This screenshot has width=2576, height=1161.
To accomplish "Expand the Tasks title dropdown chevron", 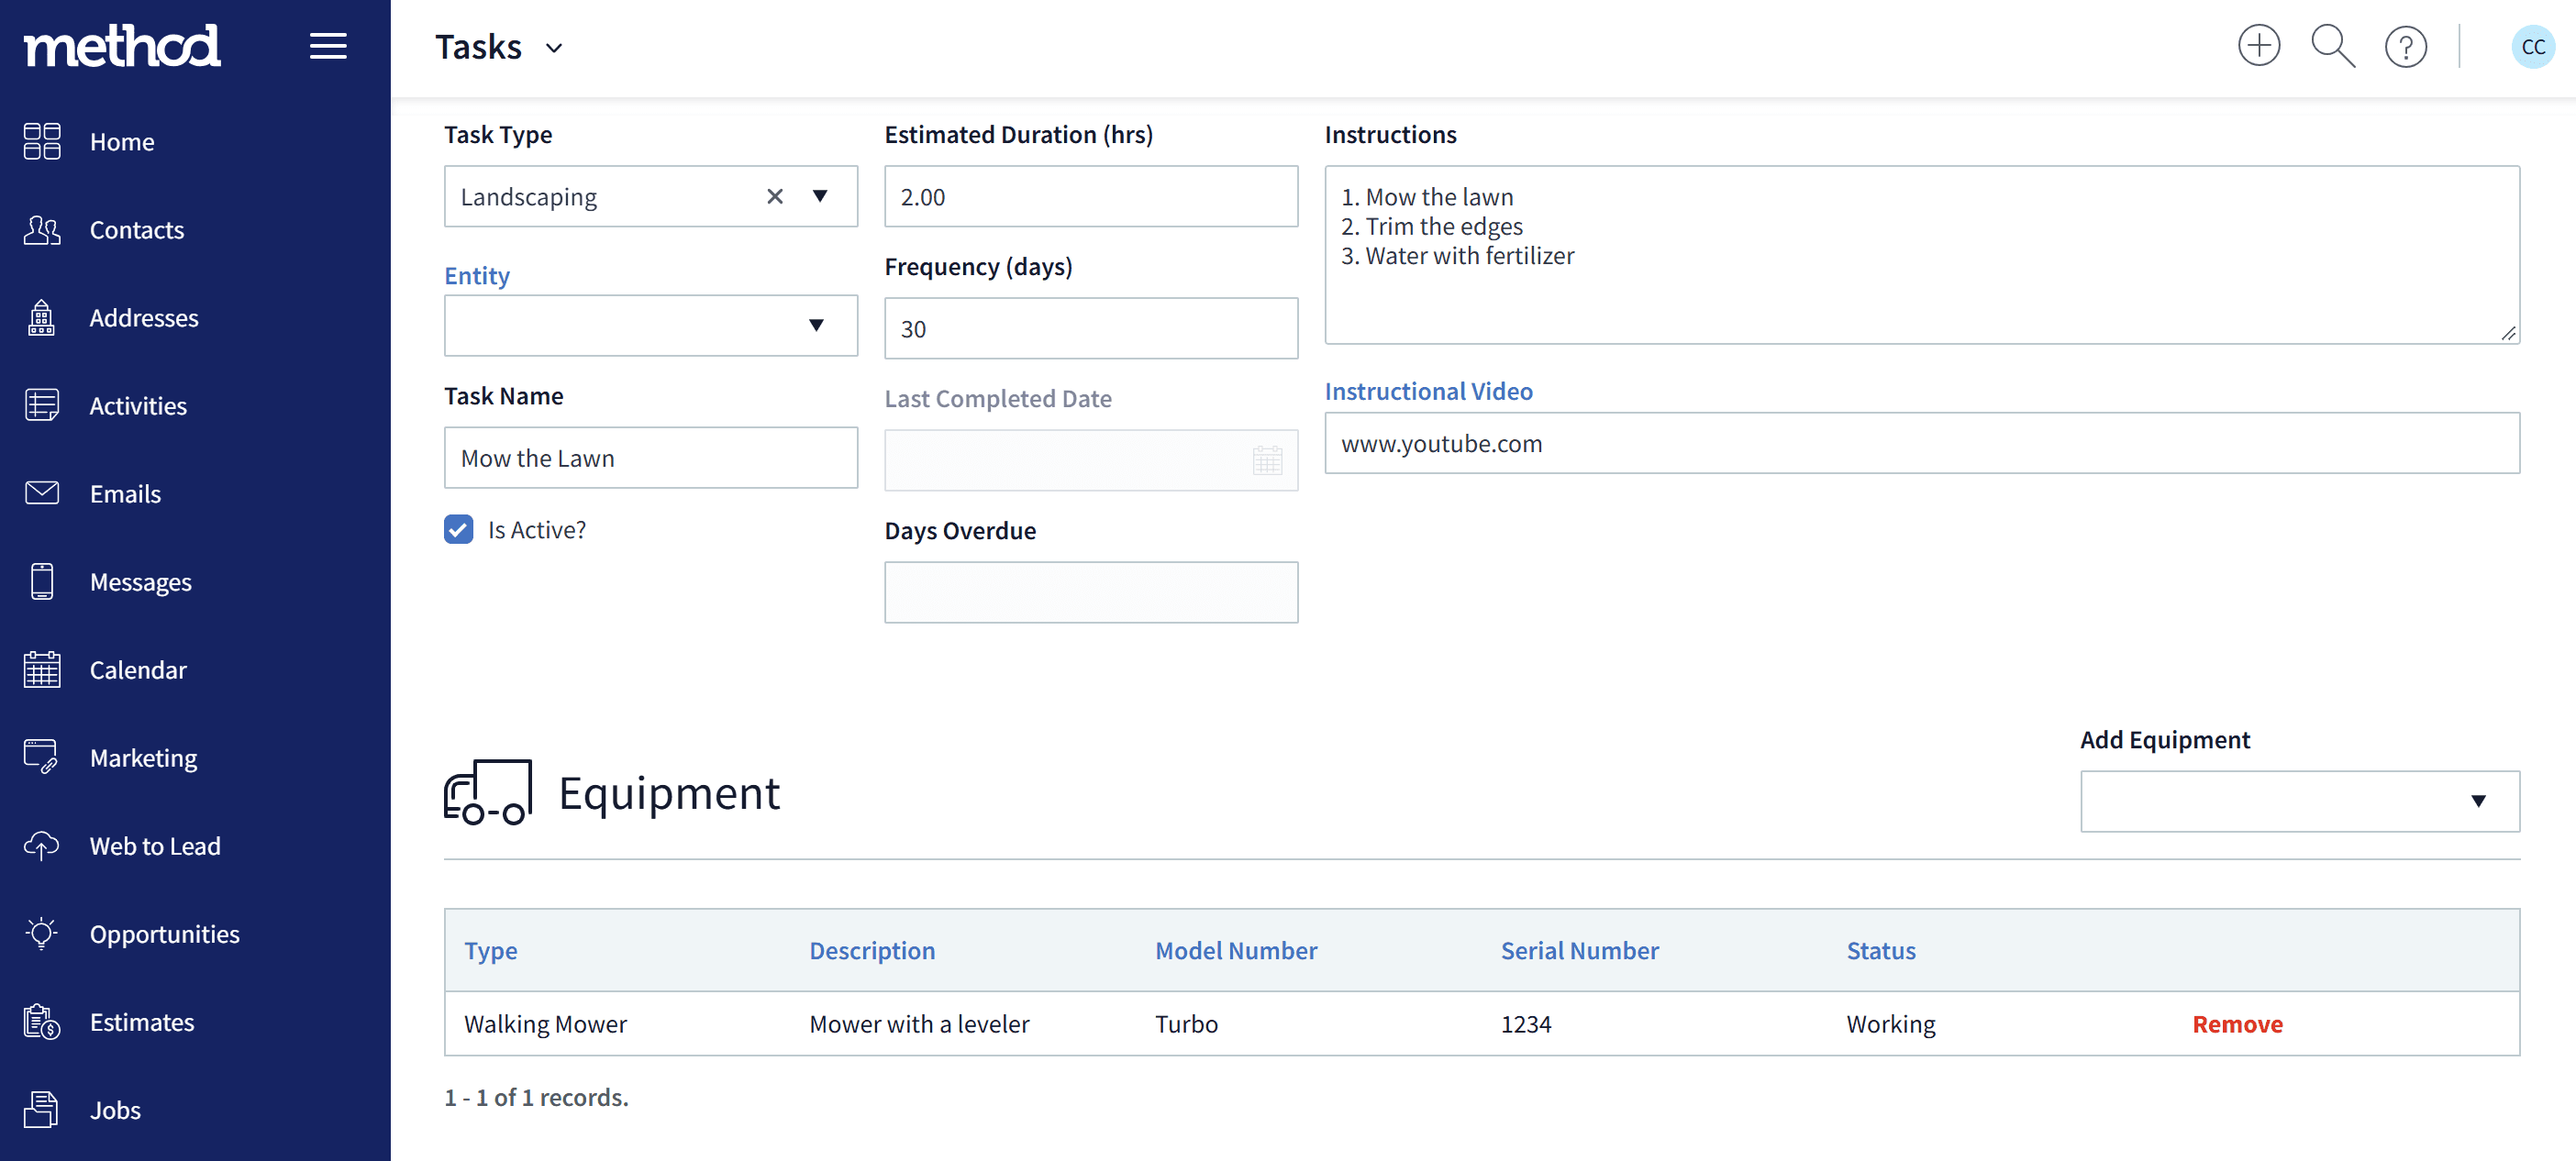I will pyautogui.click(x=554, y=48).
